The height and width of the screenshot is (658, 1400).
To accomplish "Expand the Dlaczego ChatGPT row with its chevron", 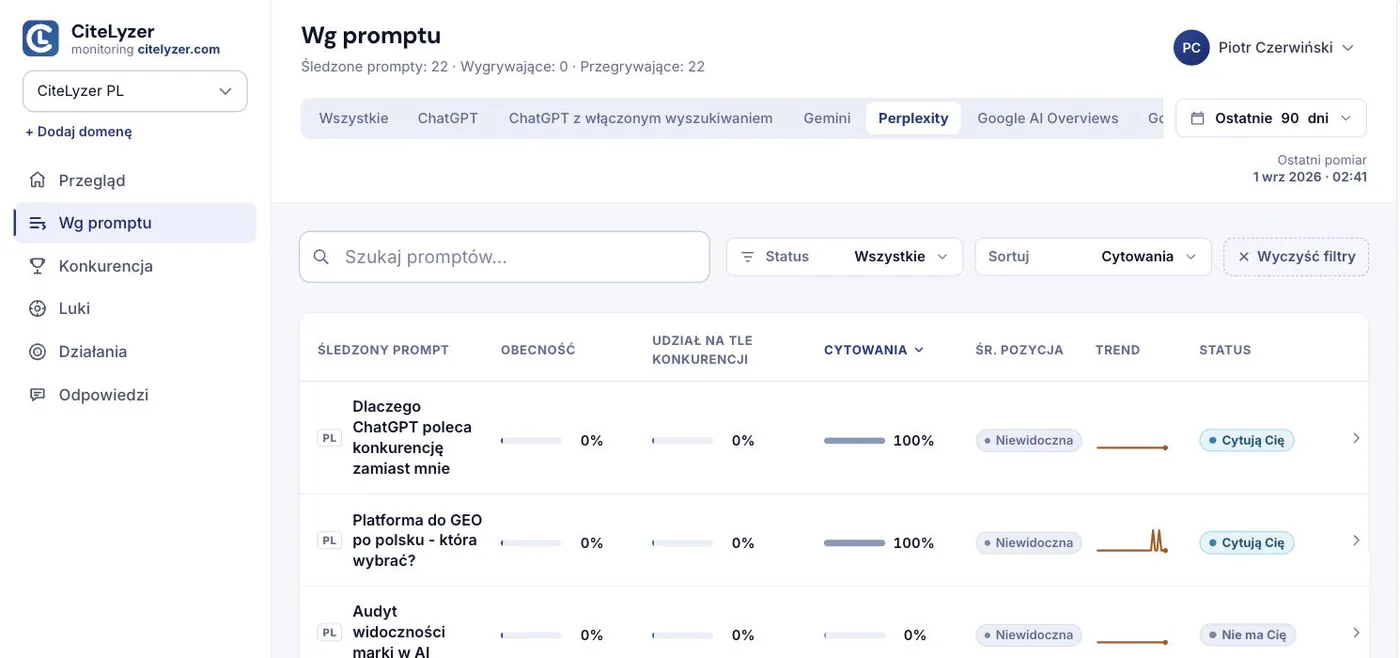I will (x=1357, y=438).
